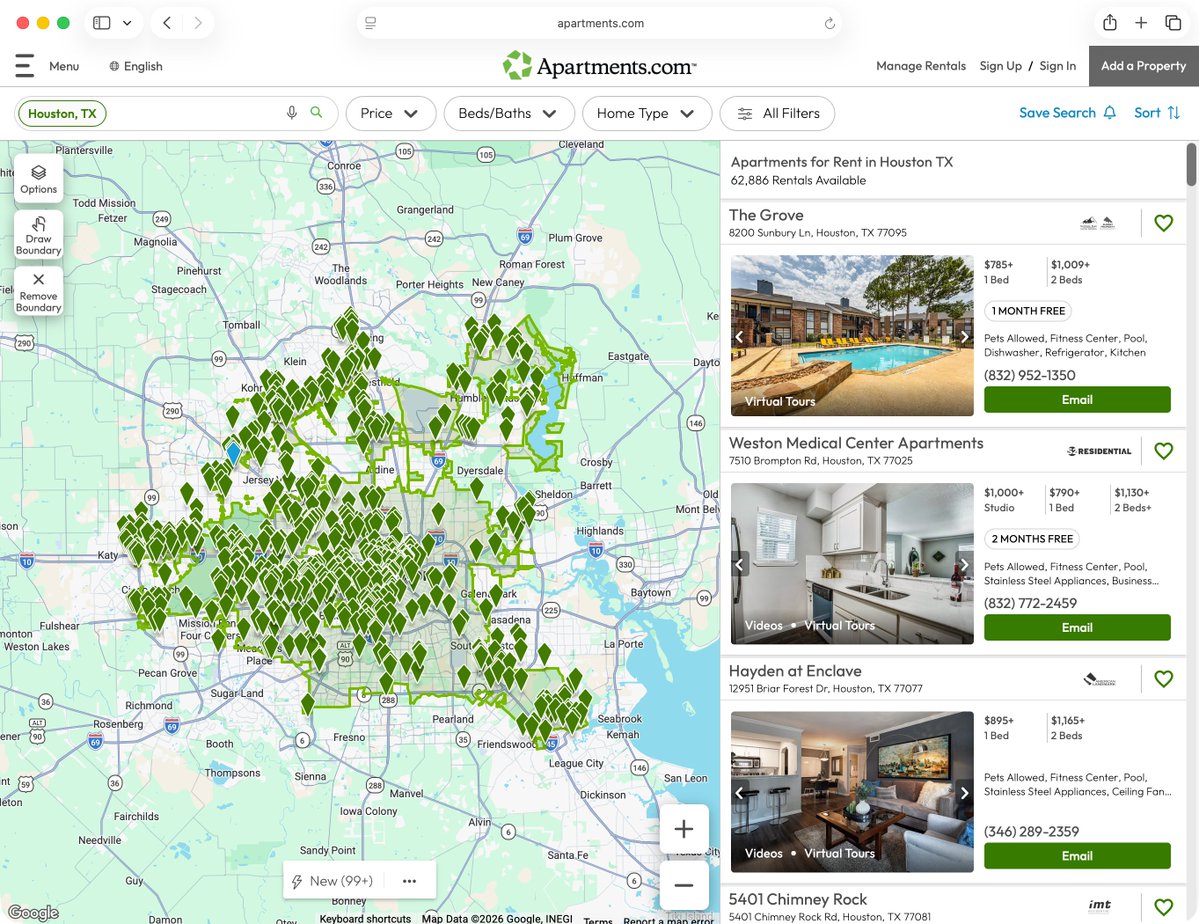The width and height of the screenshot is (1199, 924).
Task: Click Sign In in header
Action: click(1058, 66)
